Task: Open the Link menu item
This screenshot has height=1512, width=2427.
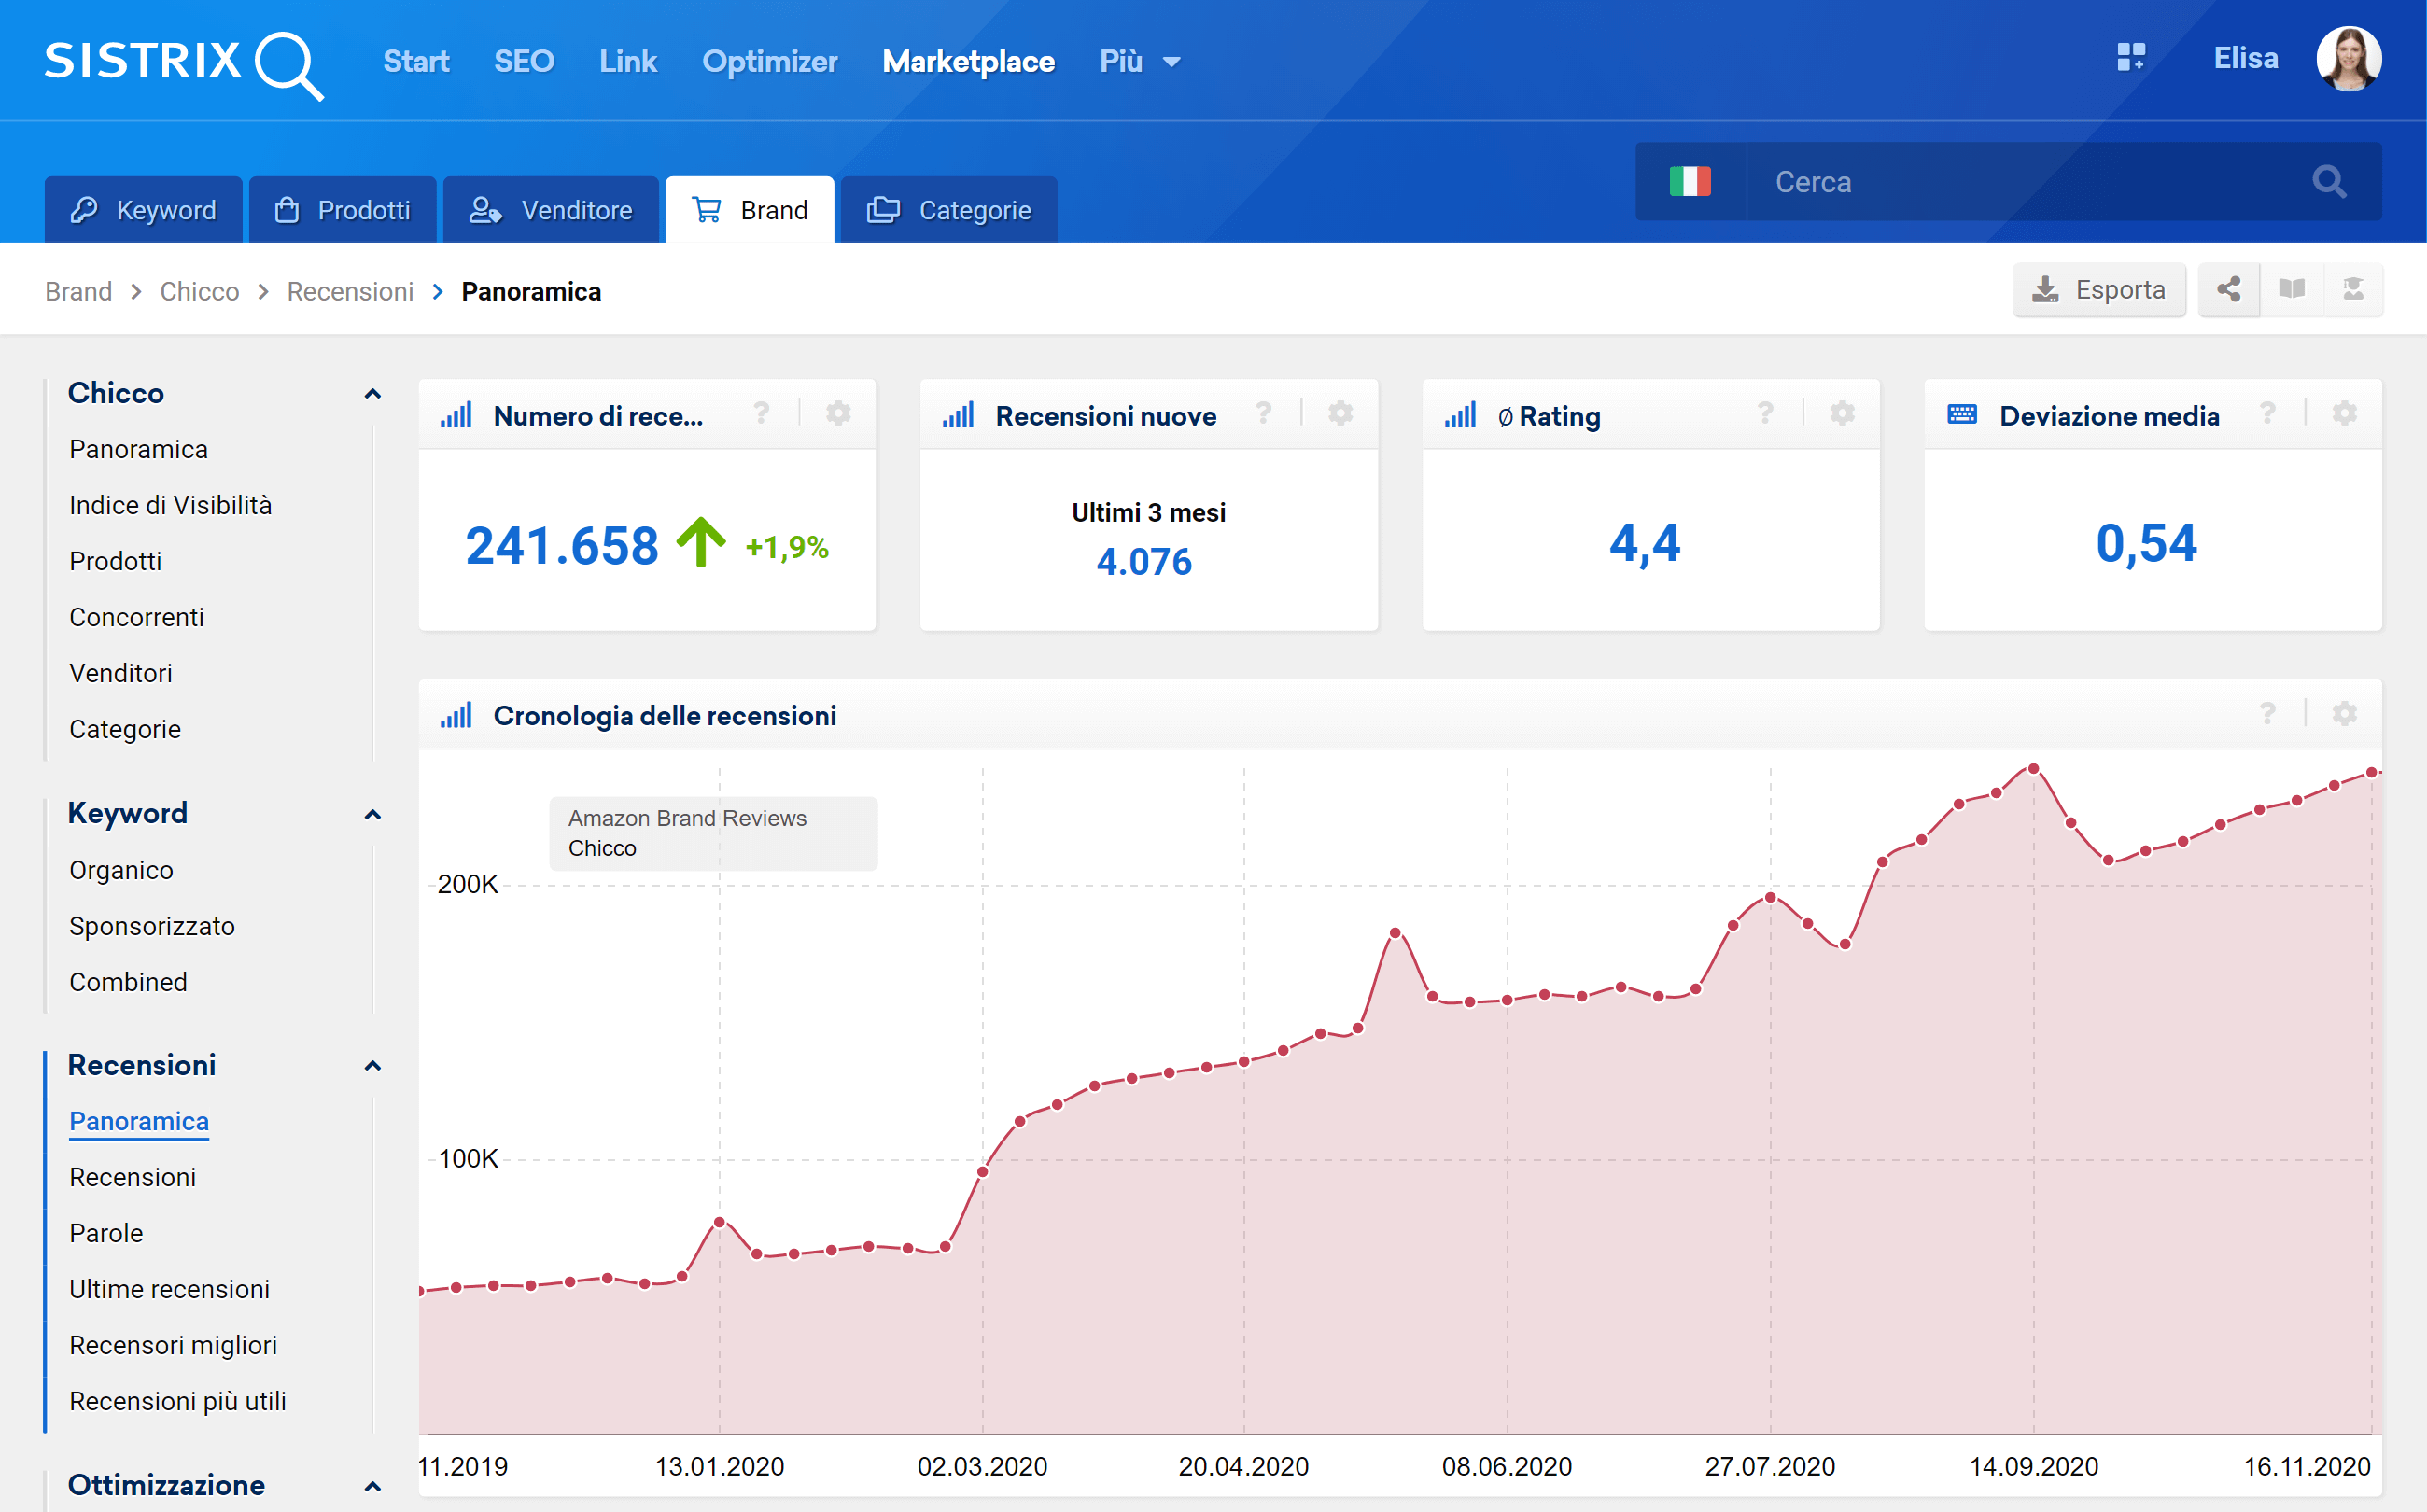Action: click(628, 62)
